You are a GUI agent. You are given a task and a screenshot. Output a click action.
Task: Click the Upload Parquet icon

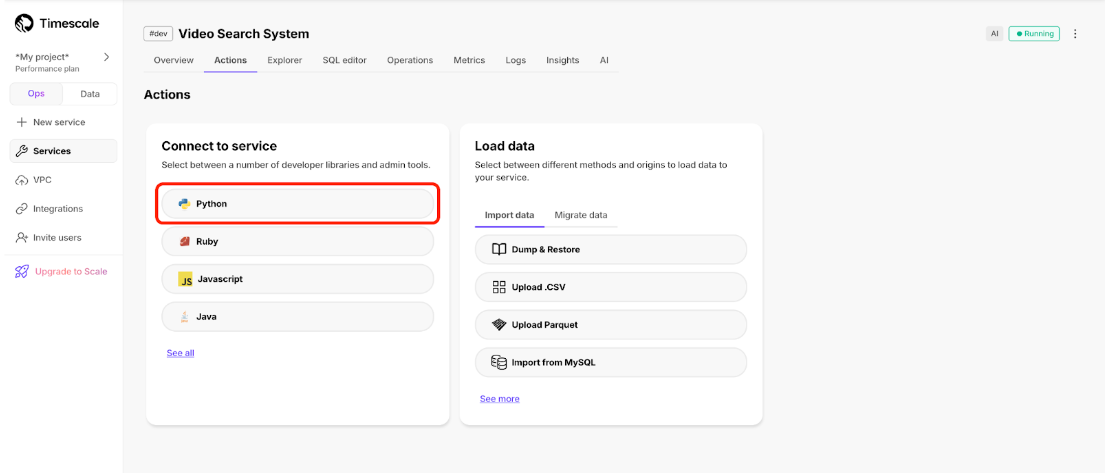point(499,325)
